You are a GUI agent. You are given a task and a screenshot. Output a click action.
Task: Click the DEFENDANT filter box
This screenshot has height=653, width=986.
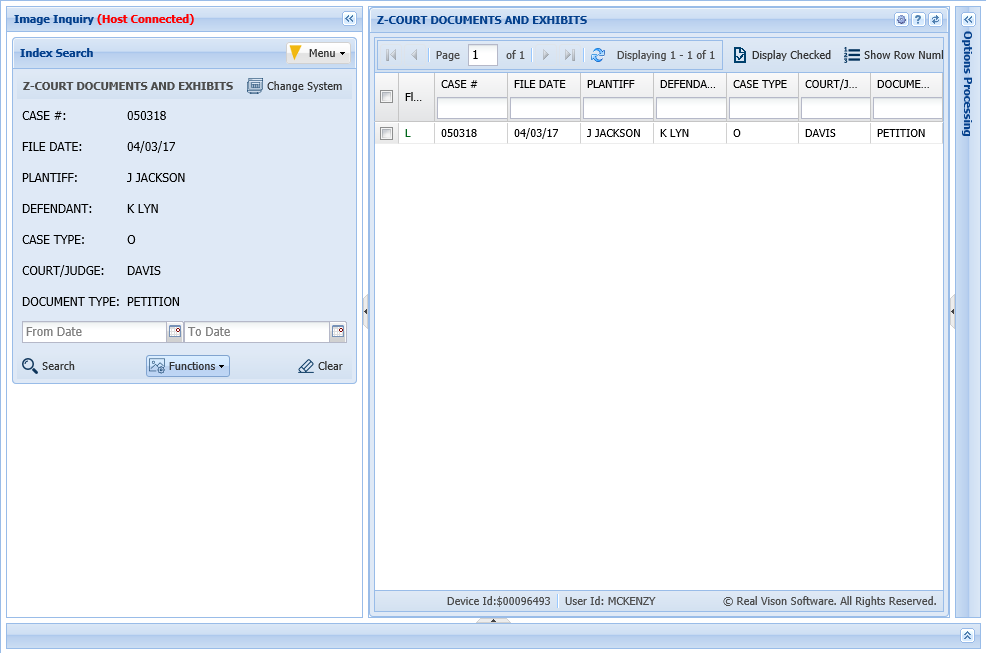pyautogui.click(x=691, y=109)
